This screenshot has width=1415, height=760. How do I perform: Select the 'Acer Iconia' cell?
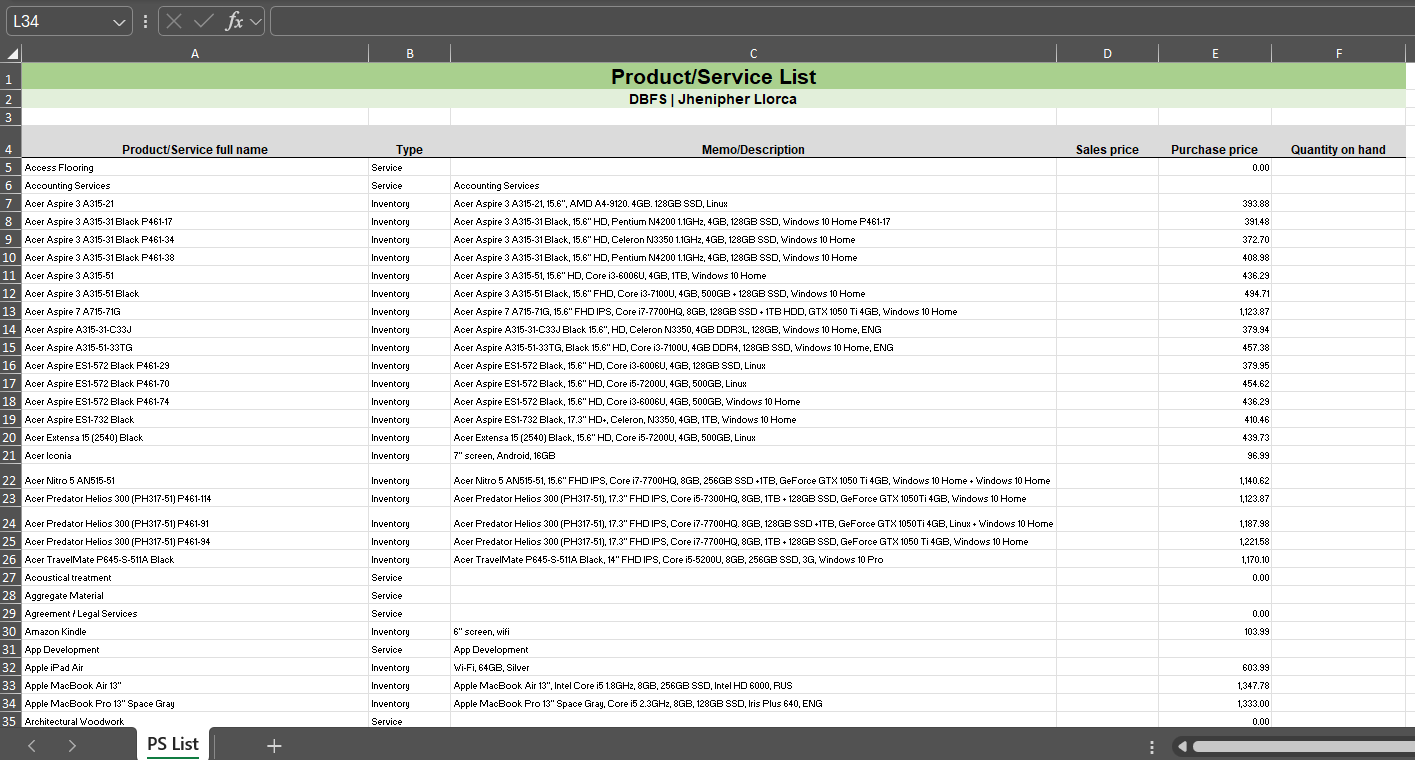[195, 456]
